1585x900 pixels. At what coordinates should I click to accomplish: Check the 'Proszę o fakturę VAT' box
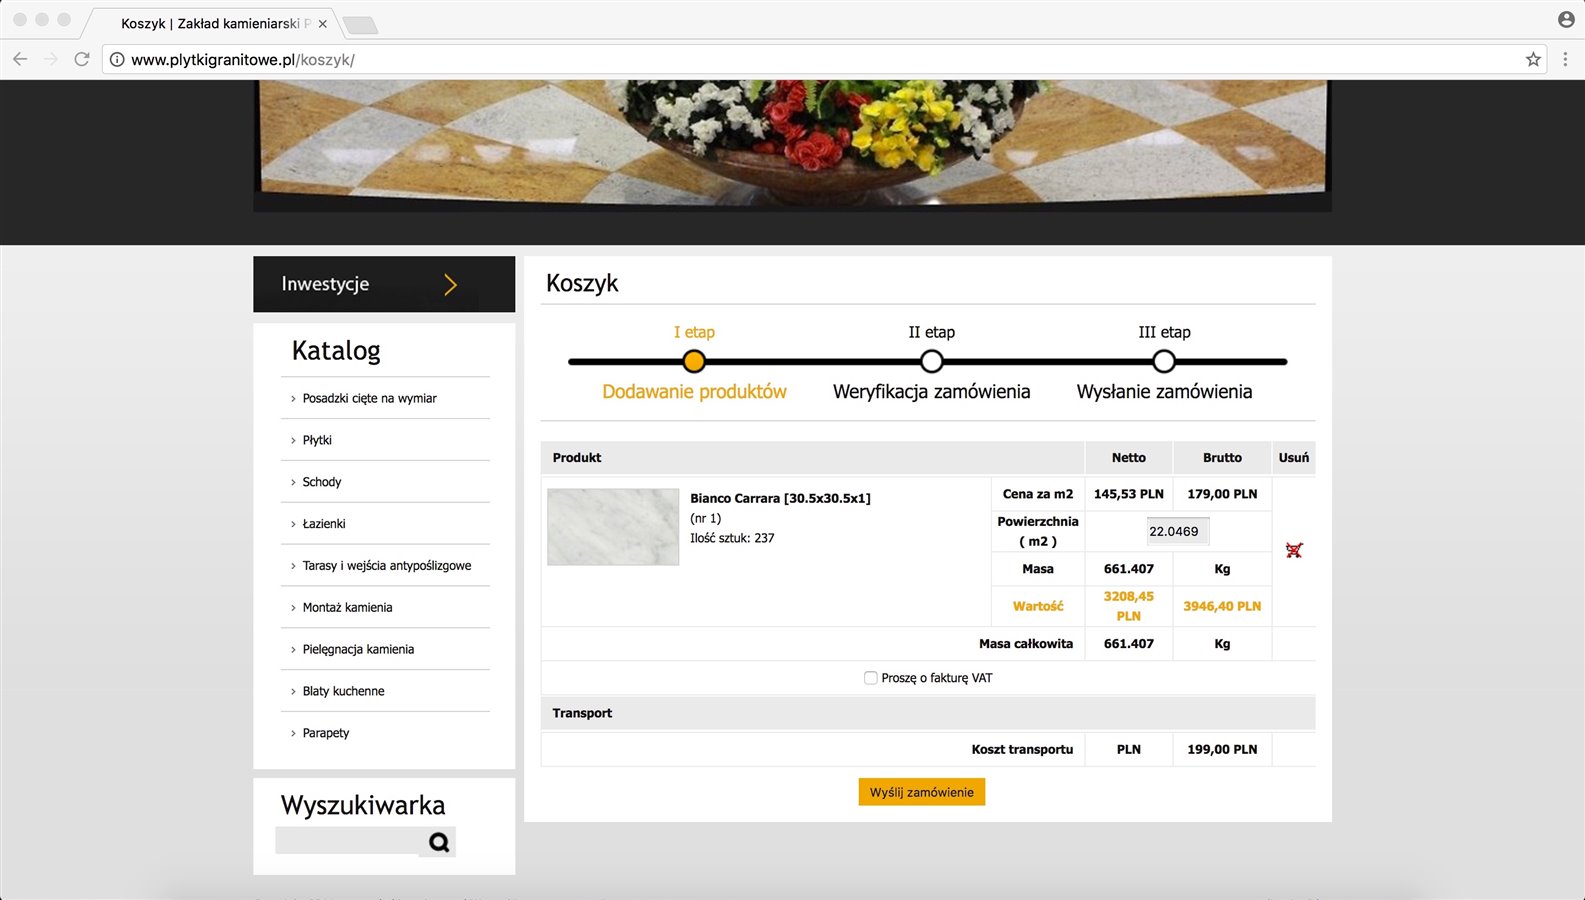click(870, 678)
